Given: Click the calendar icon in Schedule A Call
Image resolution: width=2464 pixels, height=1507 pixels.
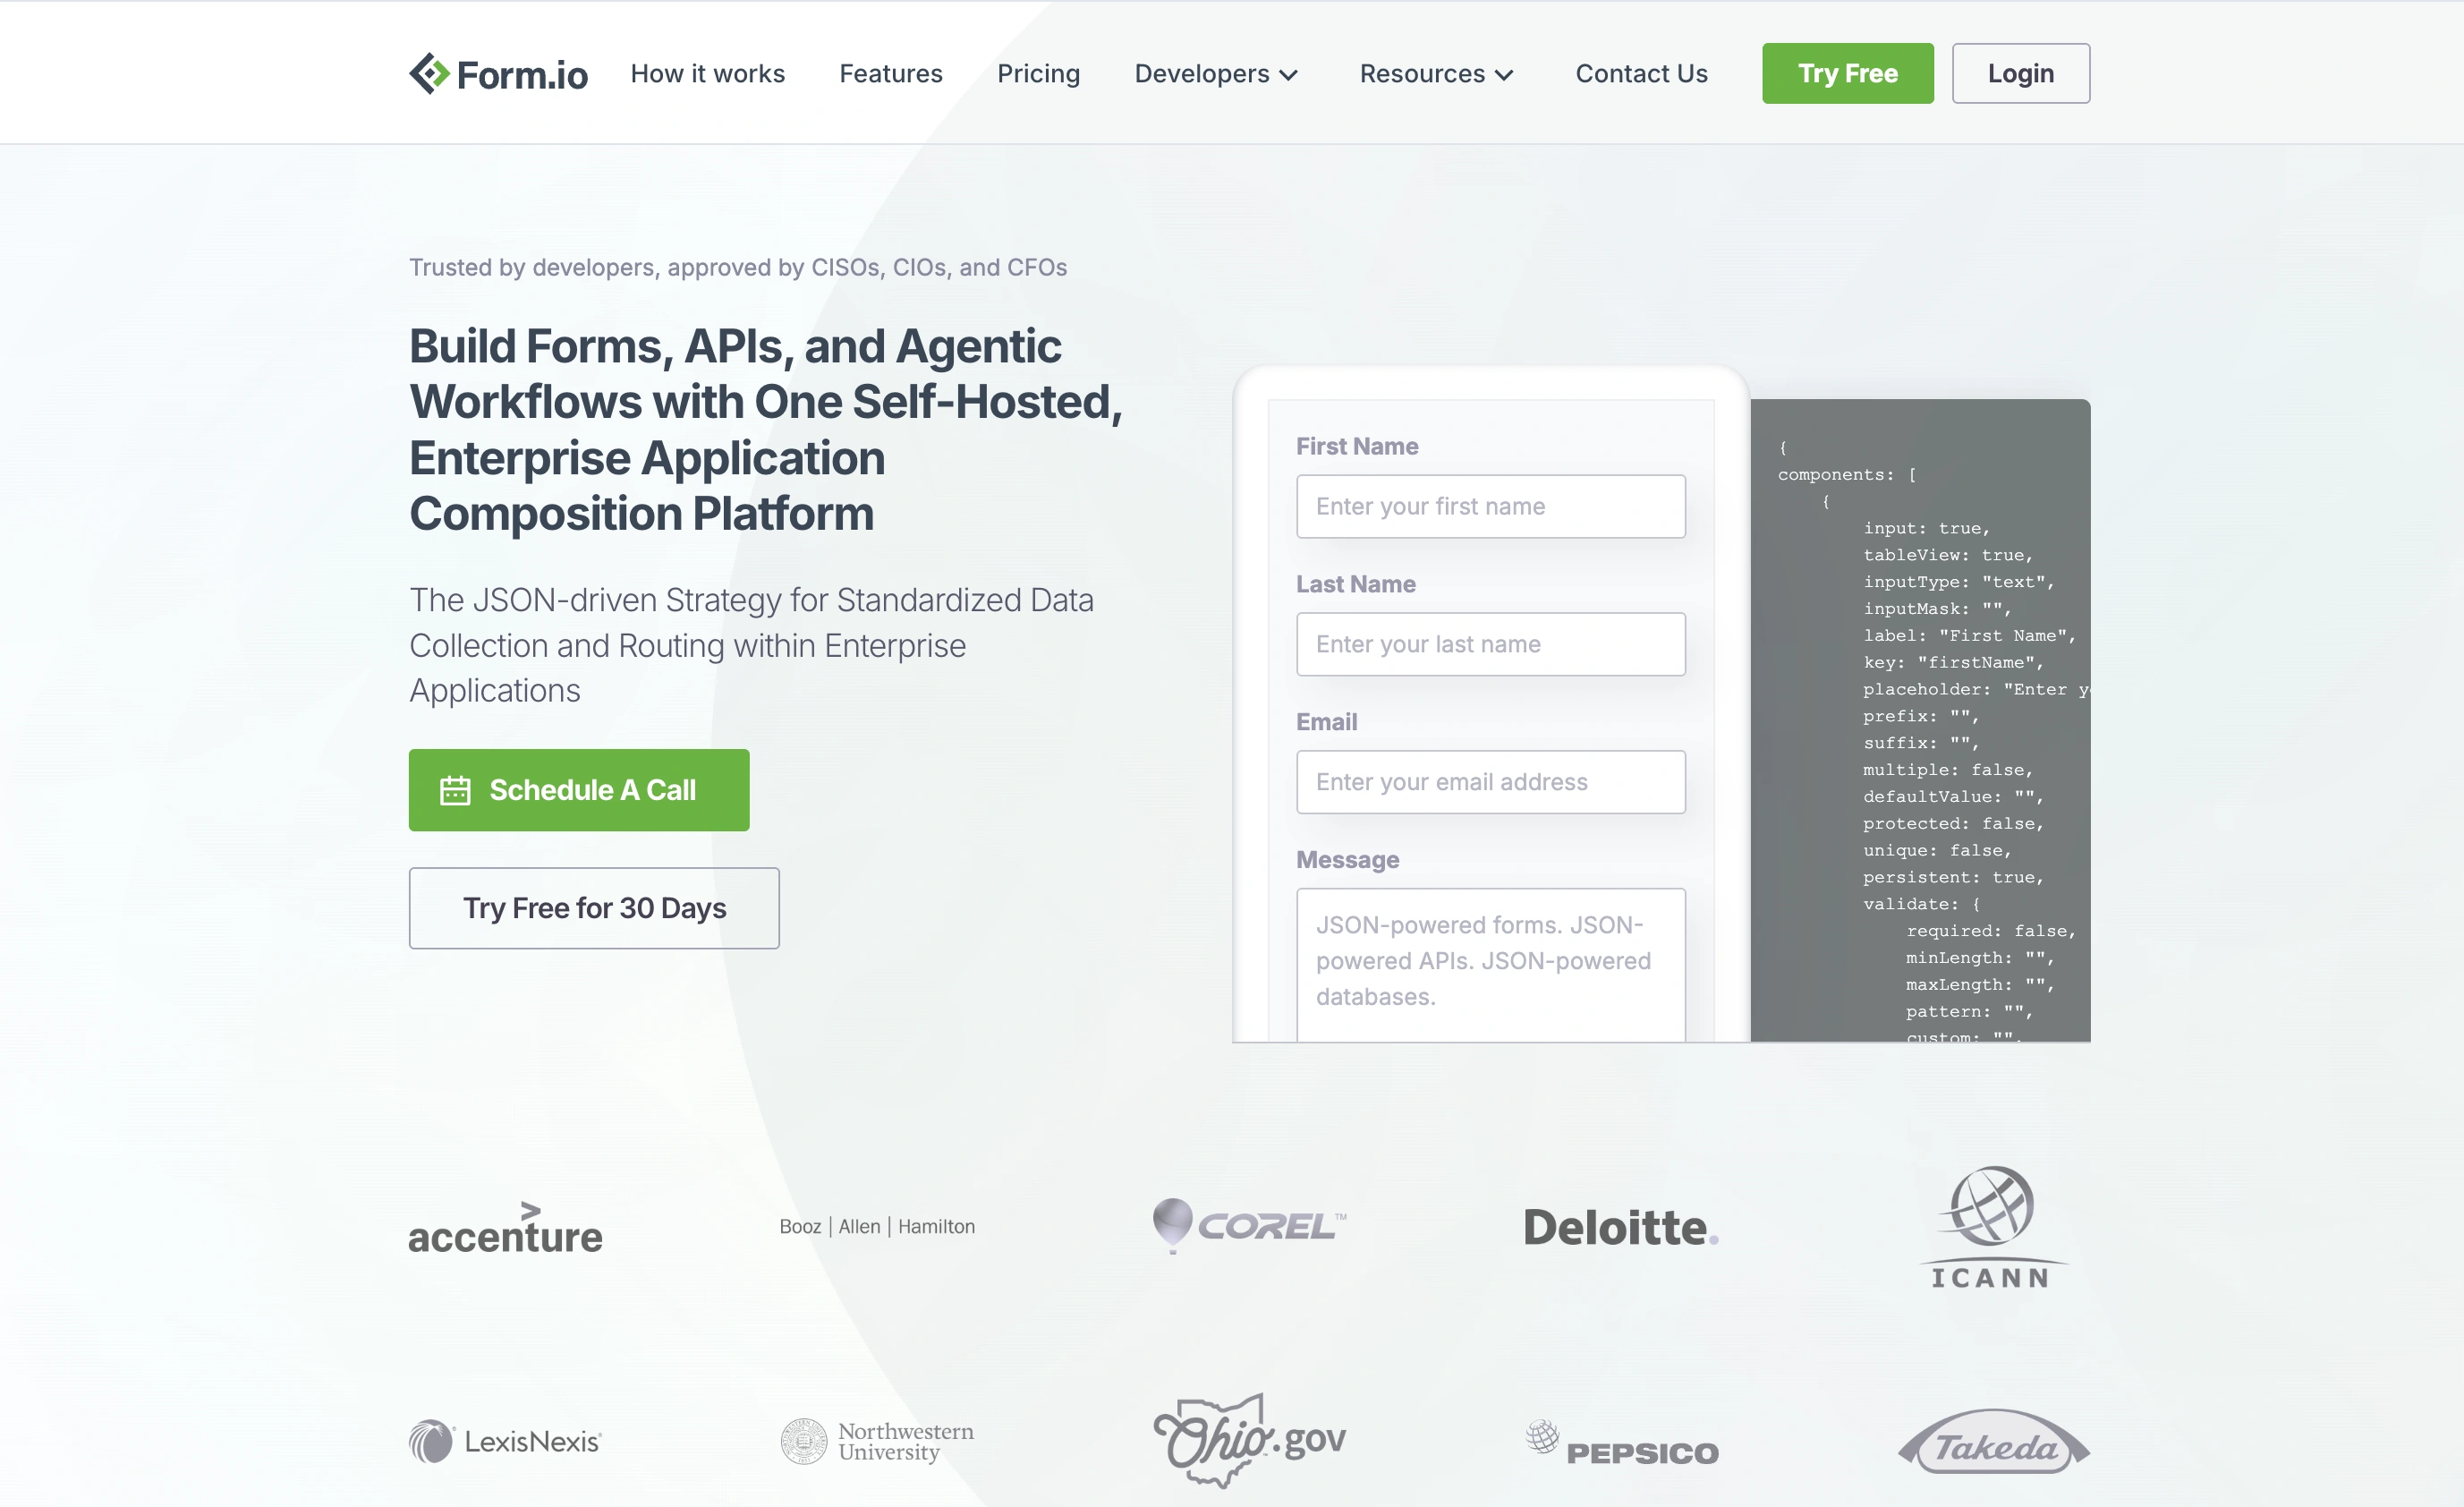Looking at the screenshot, I should [455, 790].
